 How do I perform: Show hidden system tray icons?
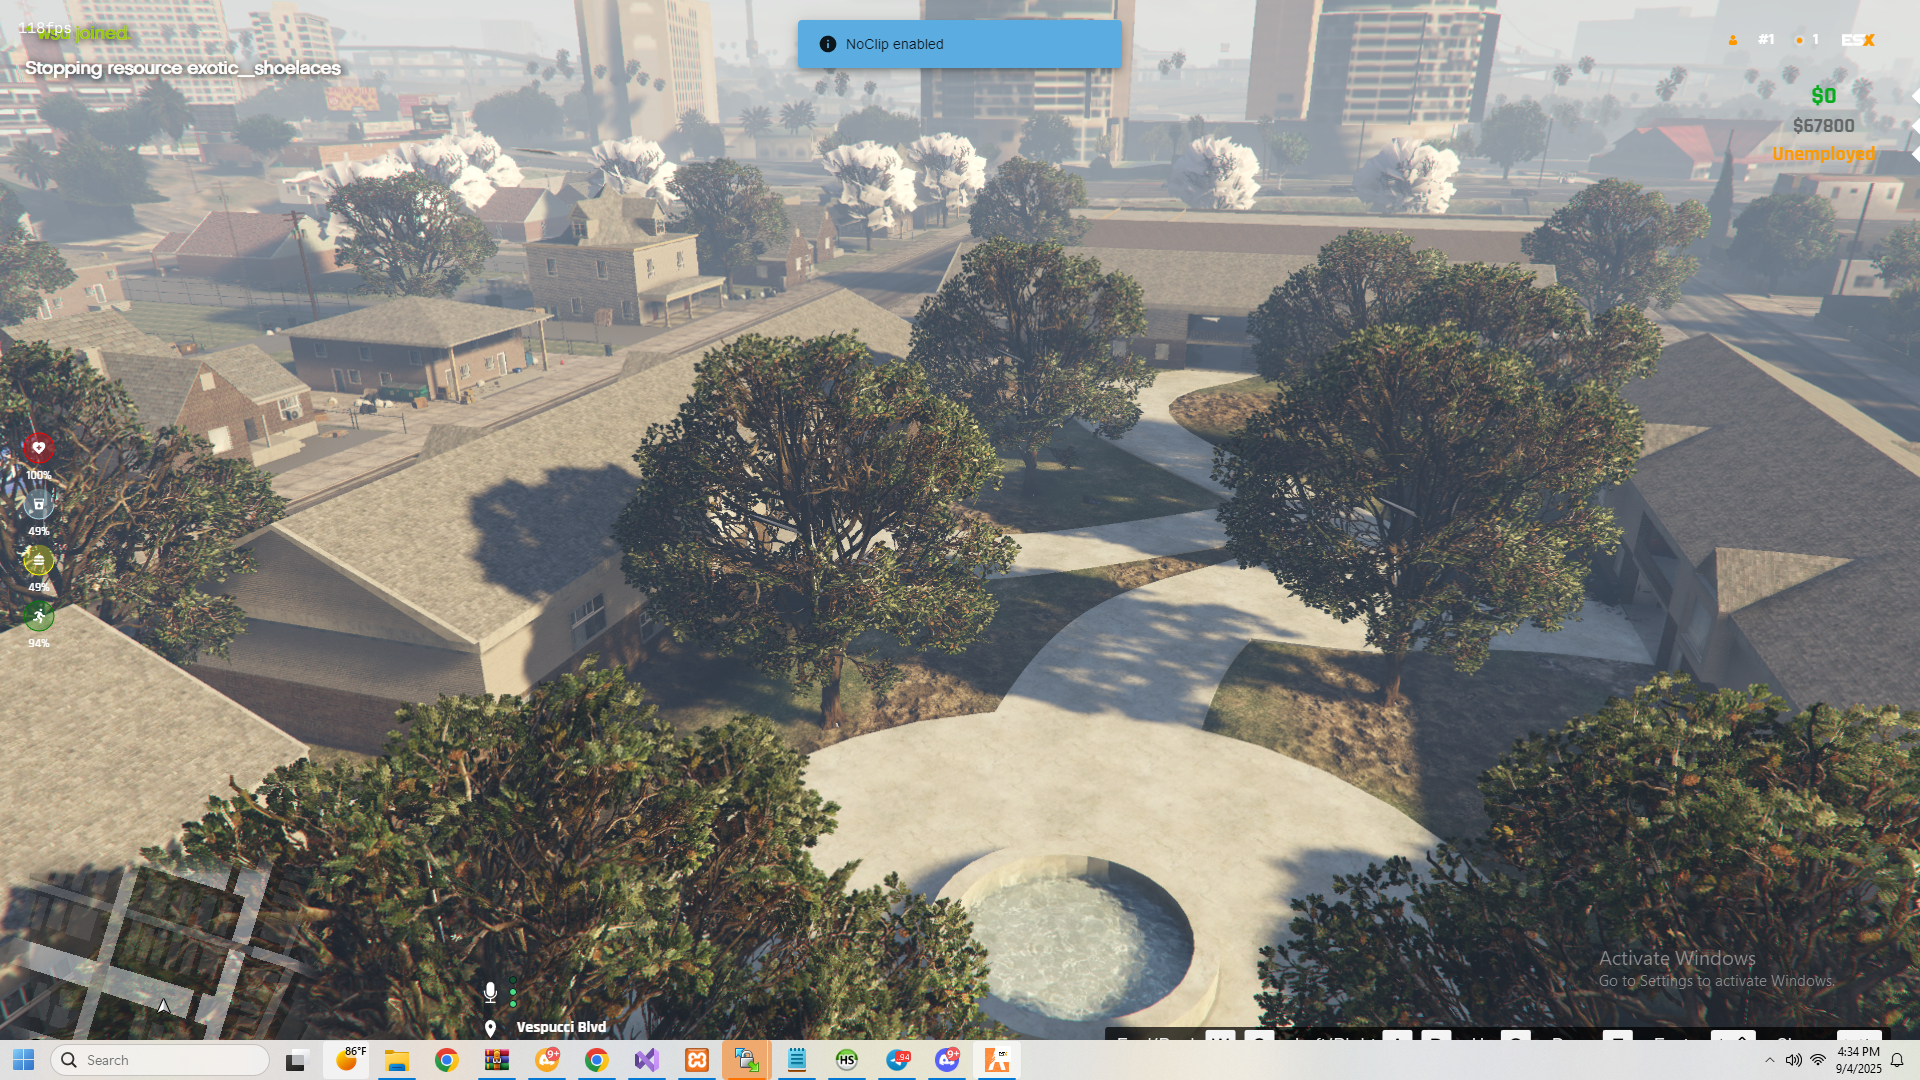tap(1770, 1060)
